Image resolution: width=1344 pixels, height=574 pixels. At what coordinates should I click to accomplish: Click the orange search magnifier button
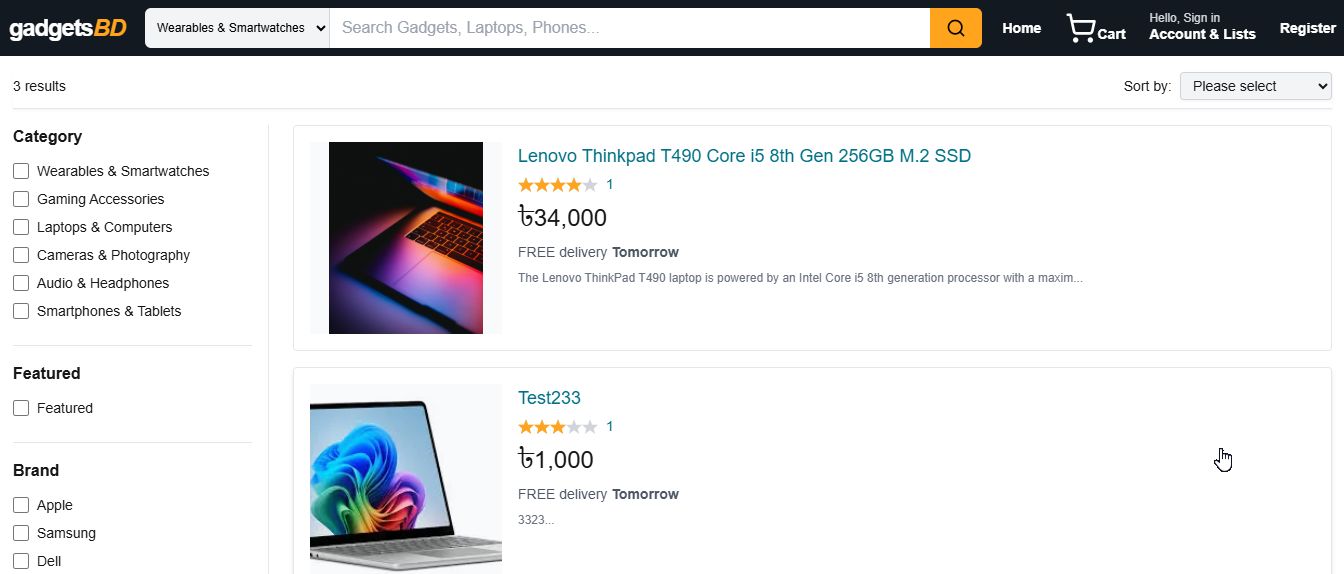click(955, 28)
